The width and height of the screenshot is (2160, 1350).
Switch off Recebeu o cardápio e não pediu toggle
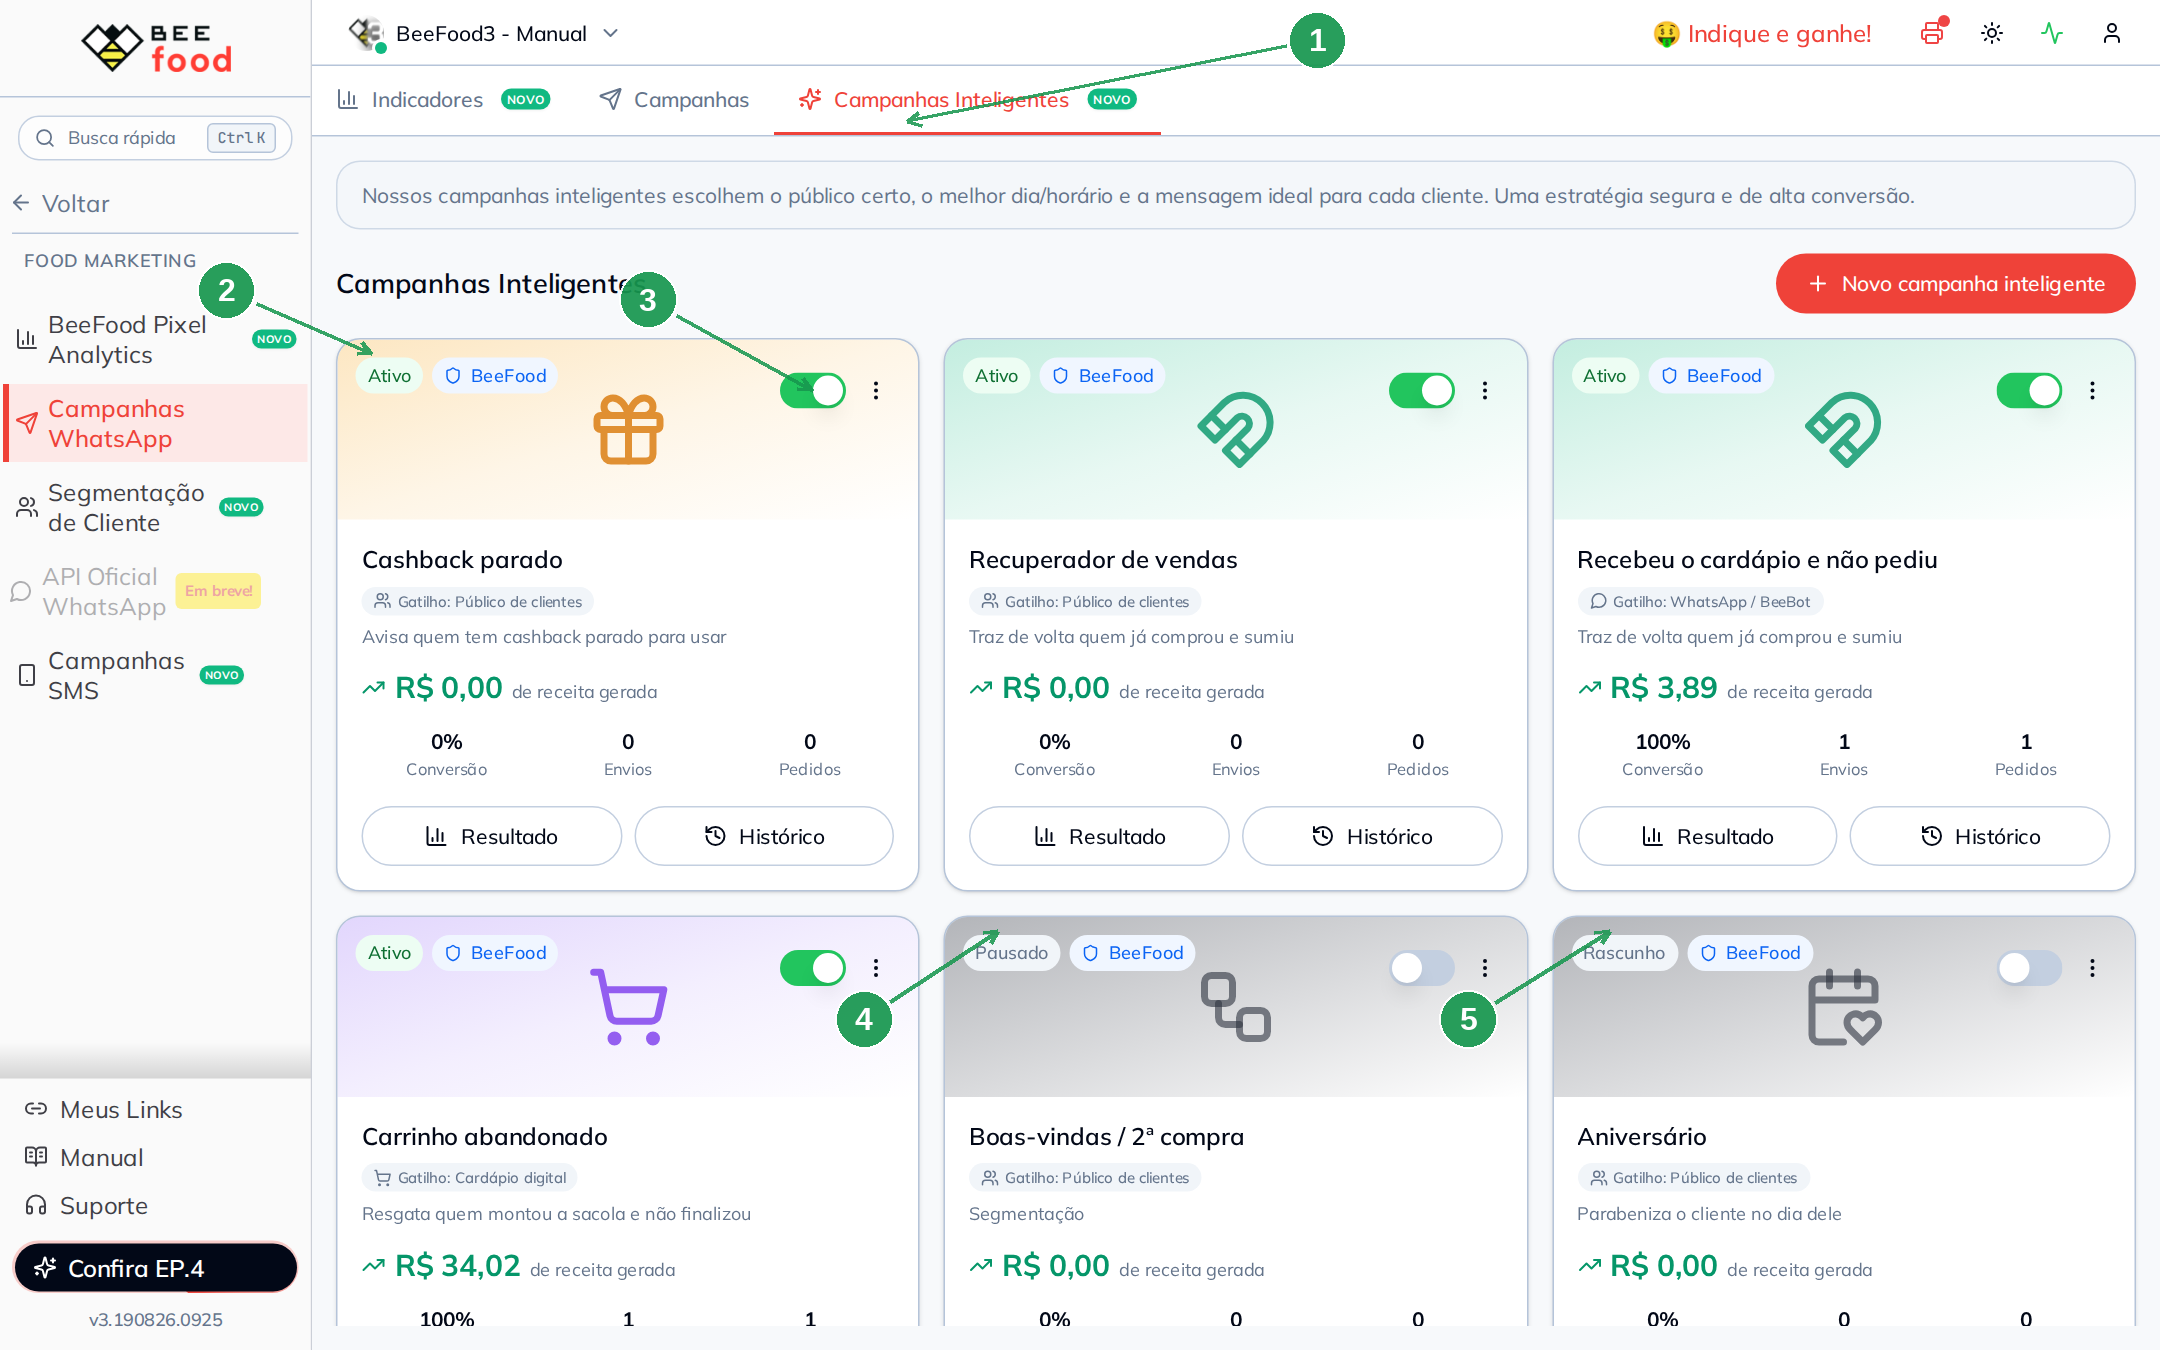pos(2029,390)
